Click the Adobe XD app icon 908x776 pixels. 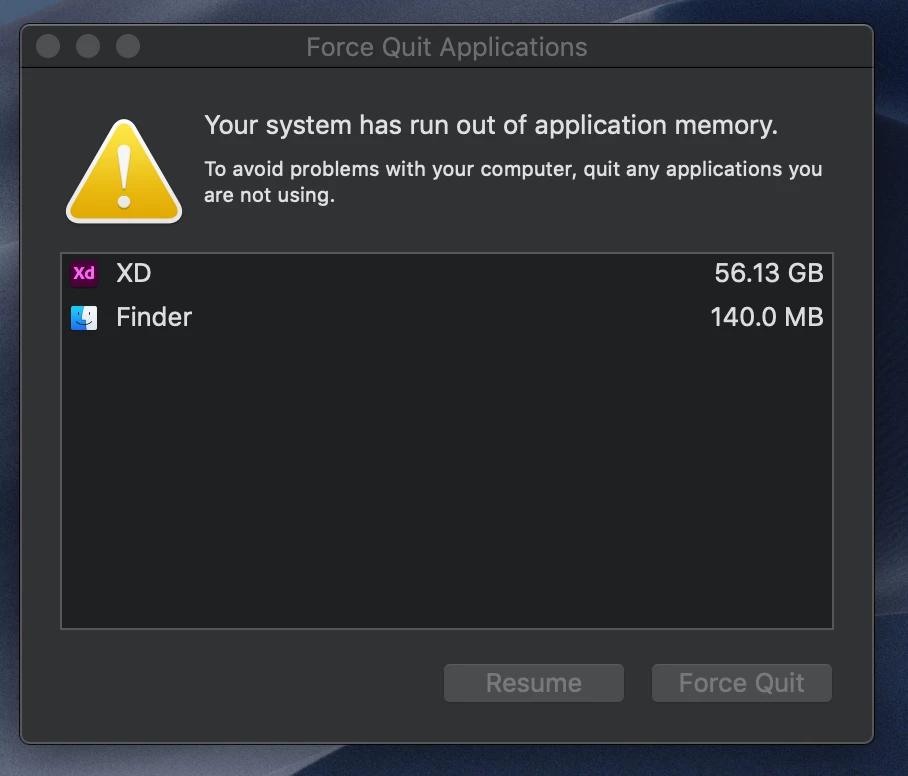[84, 273]
